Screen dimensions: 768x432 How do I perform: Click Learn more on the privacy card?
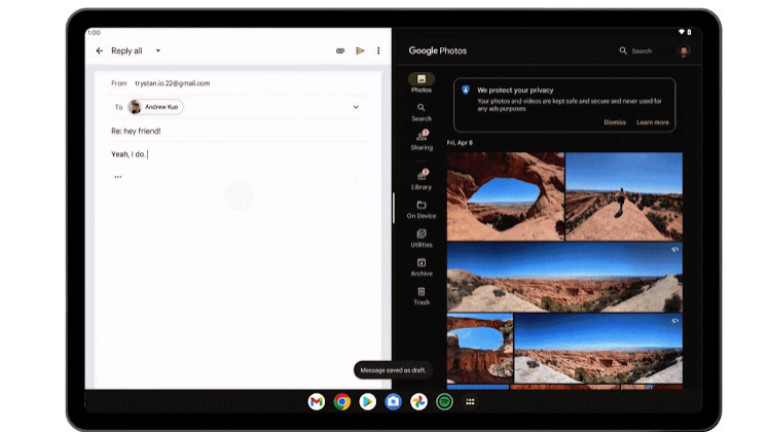tap(652, 122)
